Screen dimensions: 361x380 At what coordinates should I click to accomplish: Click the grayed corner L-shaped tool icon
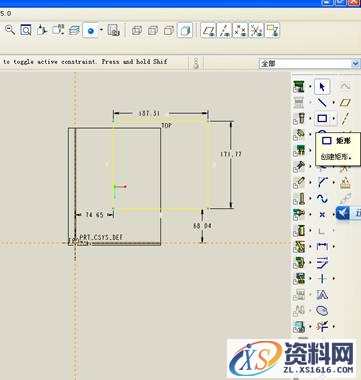pyautogui.click(x=322, y=231)
